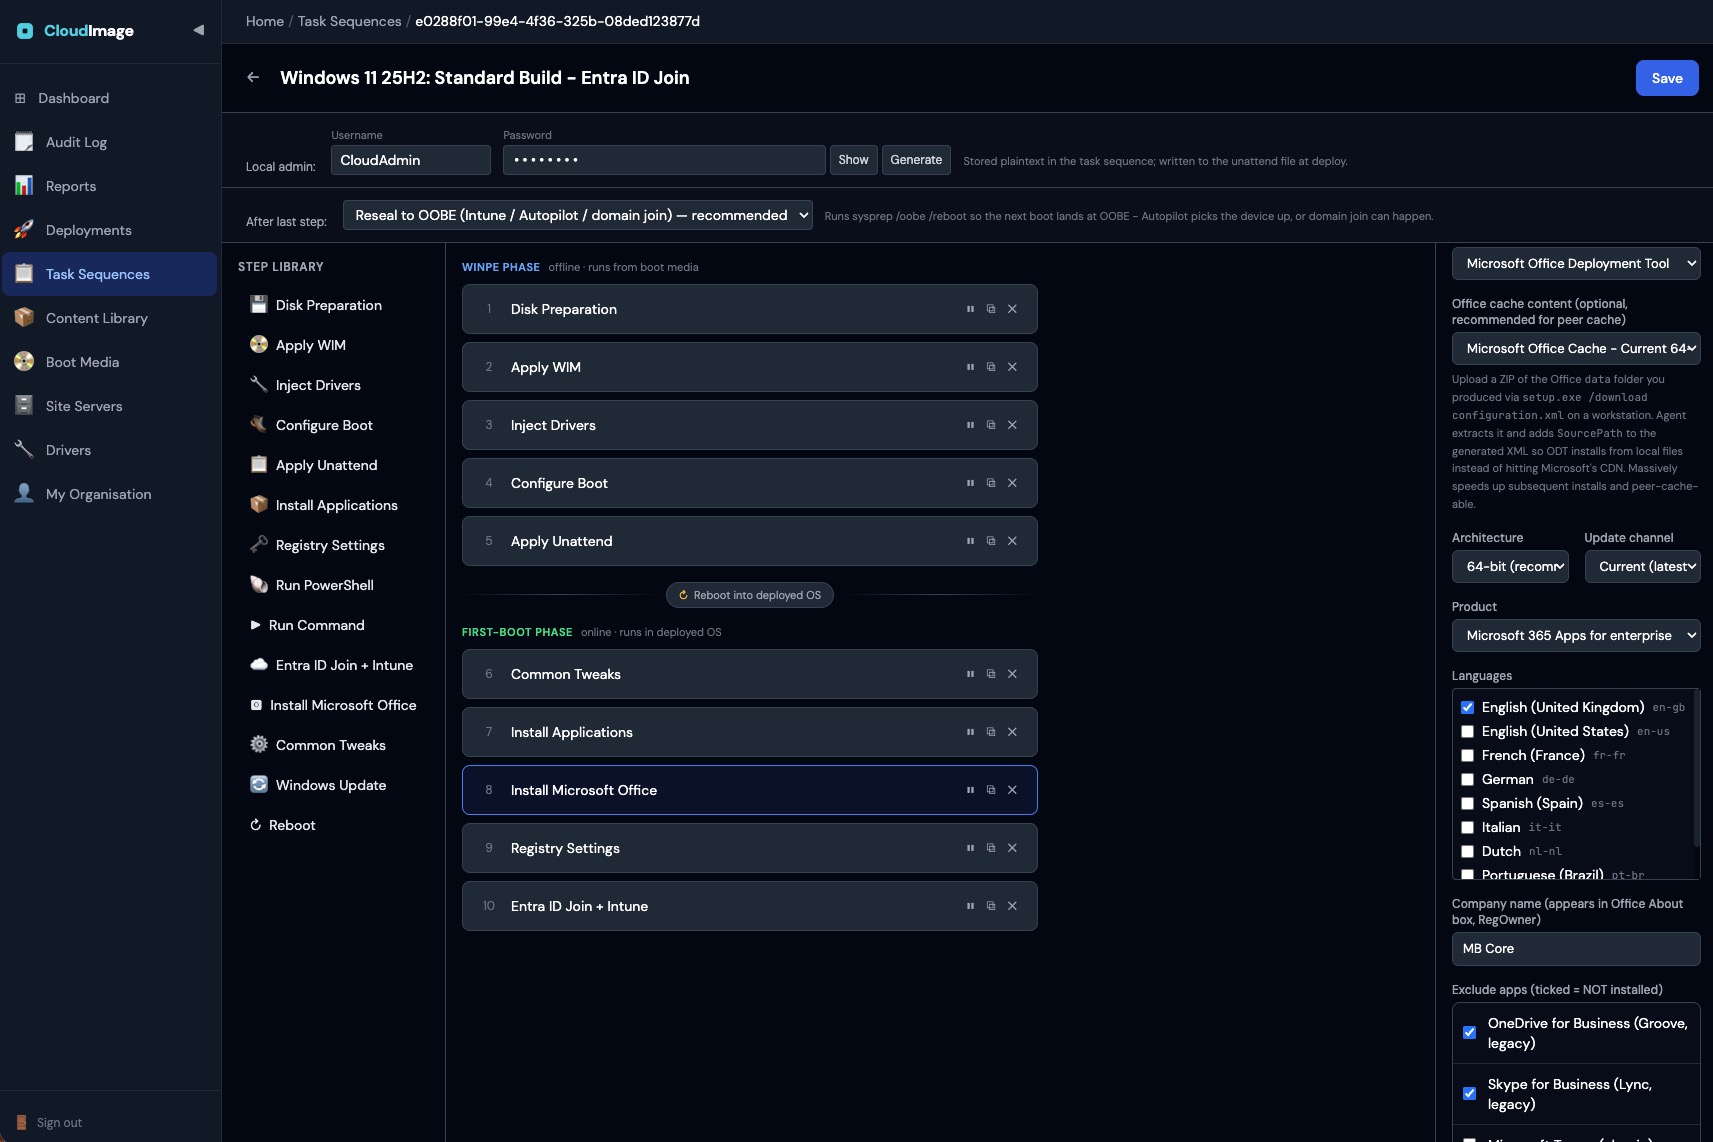The image size is (1713, 1142).
Task: Tick the Italian language checkbox
Action: tap(1467, 827)
